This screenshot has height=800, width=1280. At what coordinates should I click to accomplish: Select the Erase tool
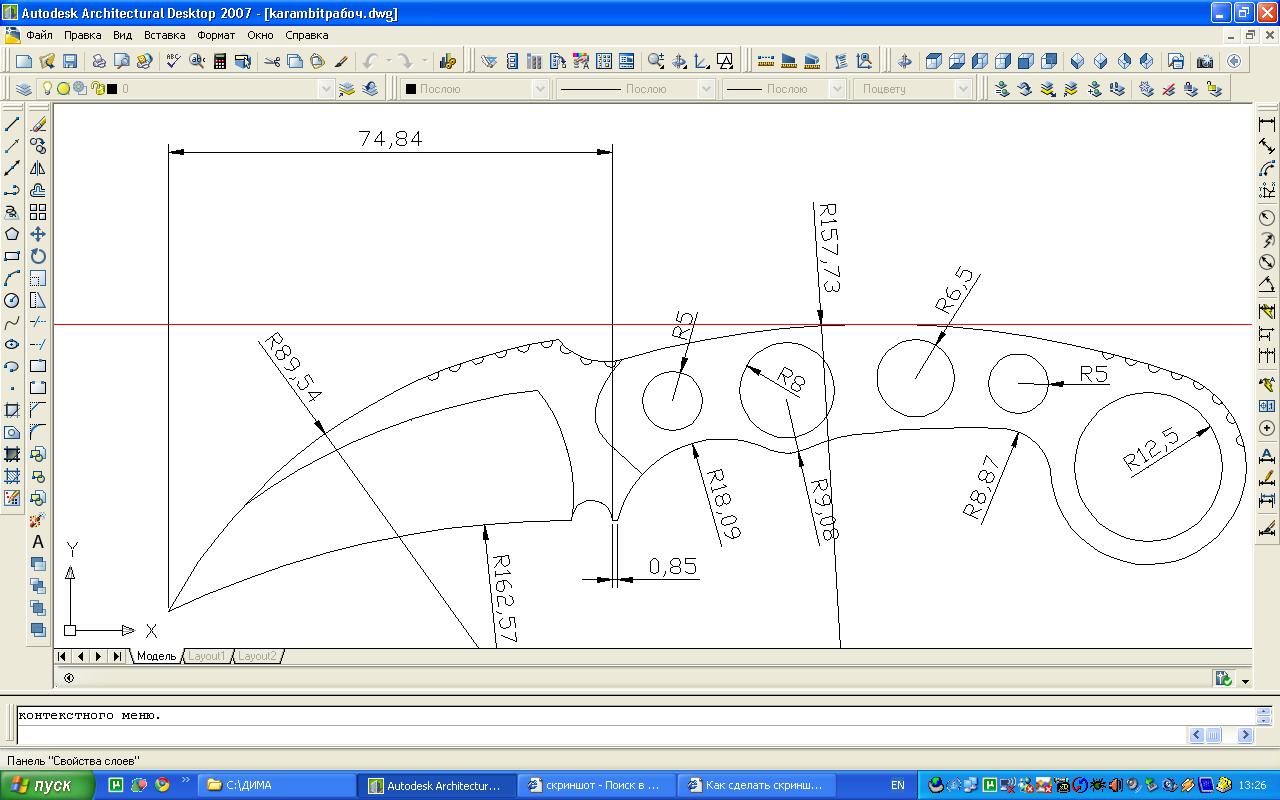pos(38,125)
